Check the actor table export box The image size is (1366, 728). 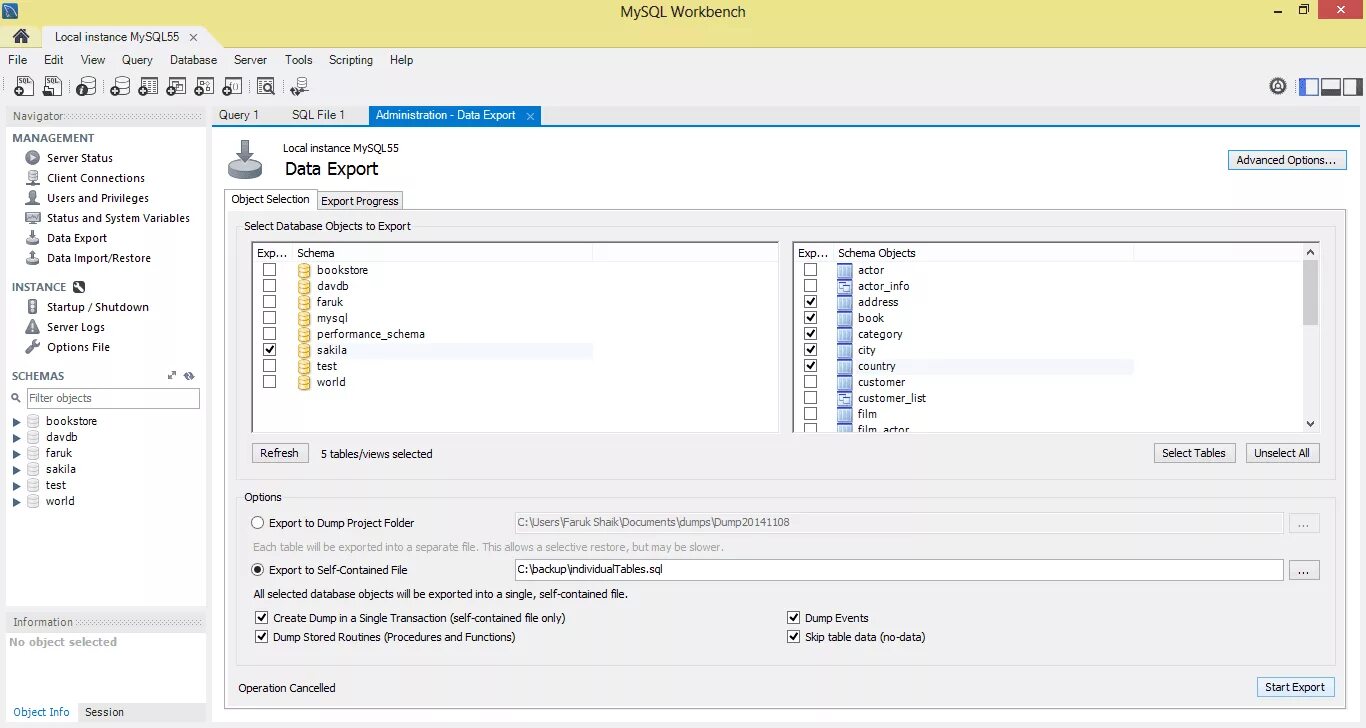pyautogui.click(x=810, y=270)
